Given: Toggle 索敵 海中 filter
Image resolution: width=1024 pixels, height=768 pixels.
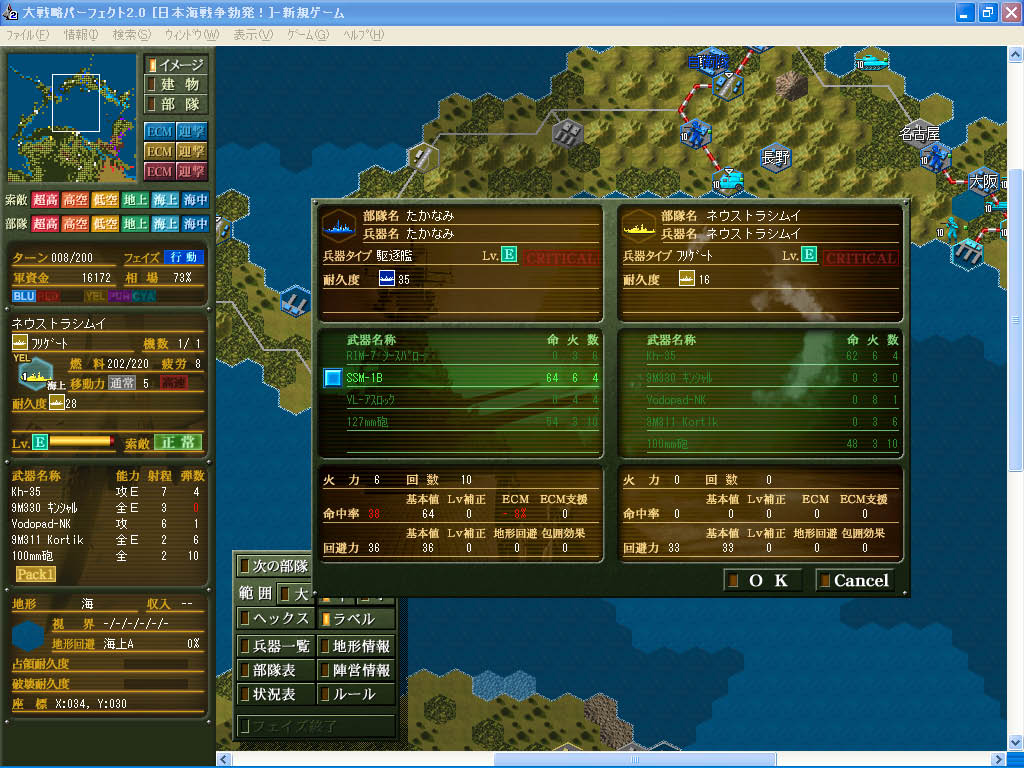Looking at the screenshot, I should pos(195,200).
